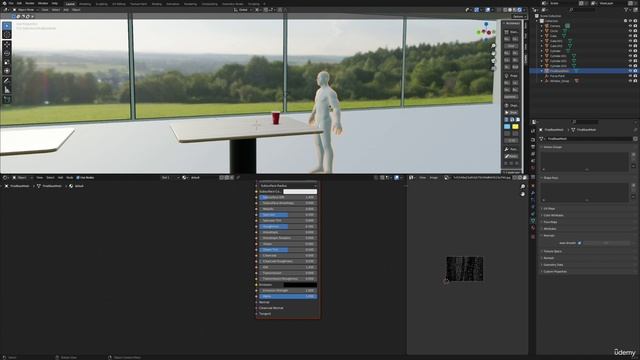This screenshot has height=360, width=640.
Task: Open the Blender logo menu
Action: [5, 3]
